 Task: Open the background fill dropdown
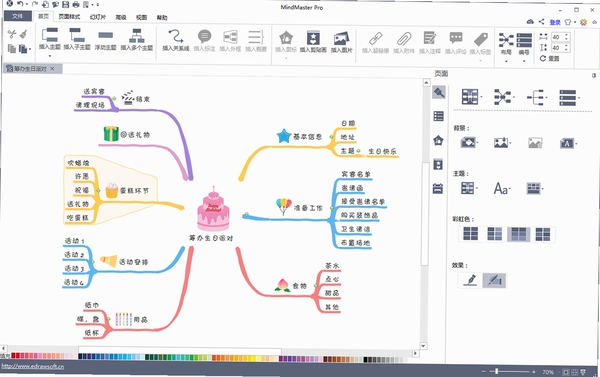(x=470, y=142)
